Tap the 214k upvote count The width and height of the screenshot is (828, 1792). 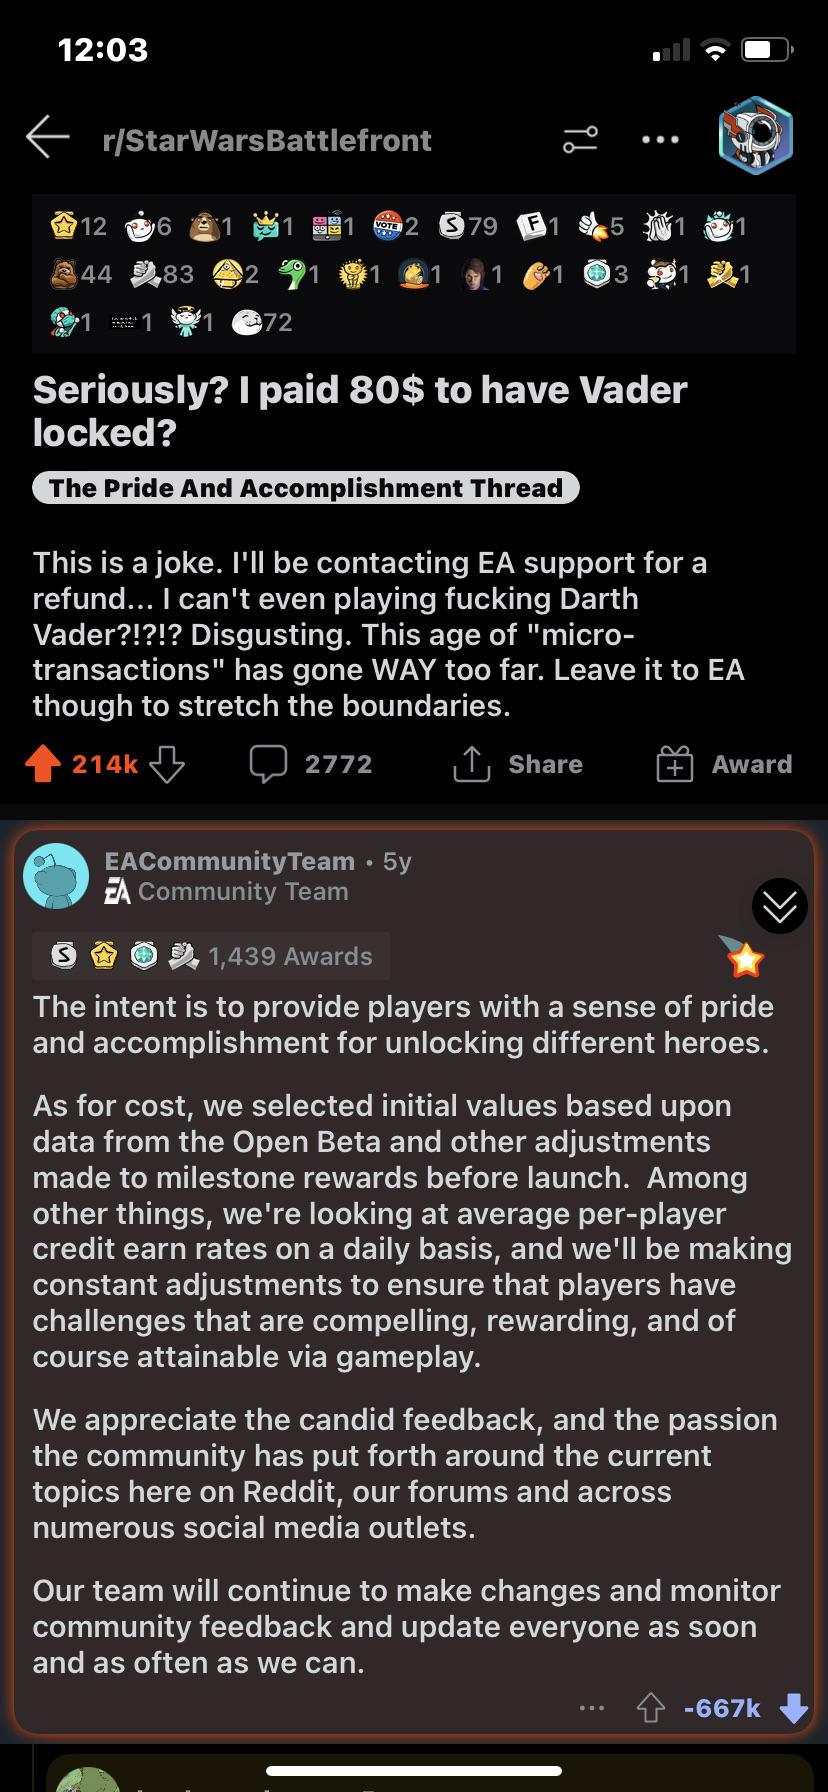(103, 764)
